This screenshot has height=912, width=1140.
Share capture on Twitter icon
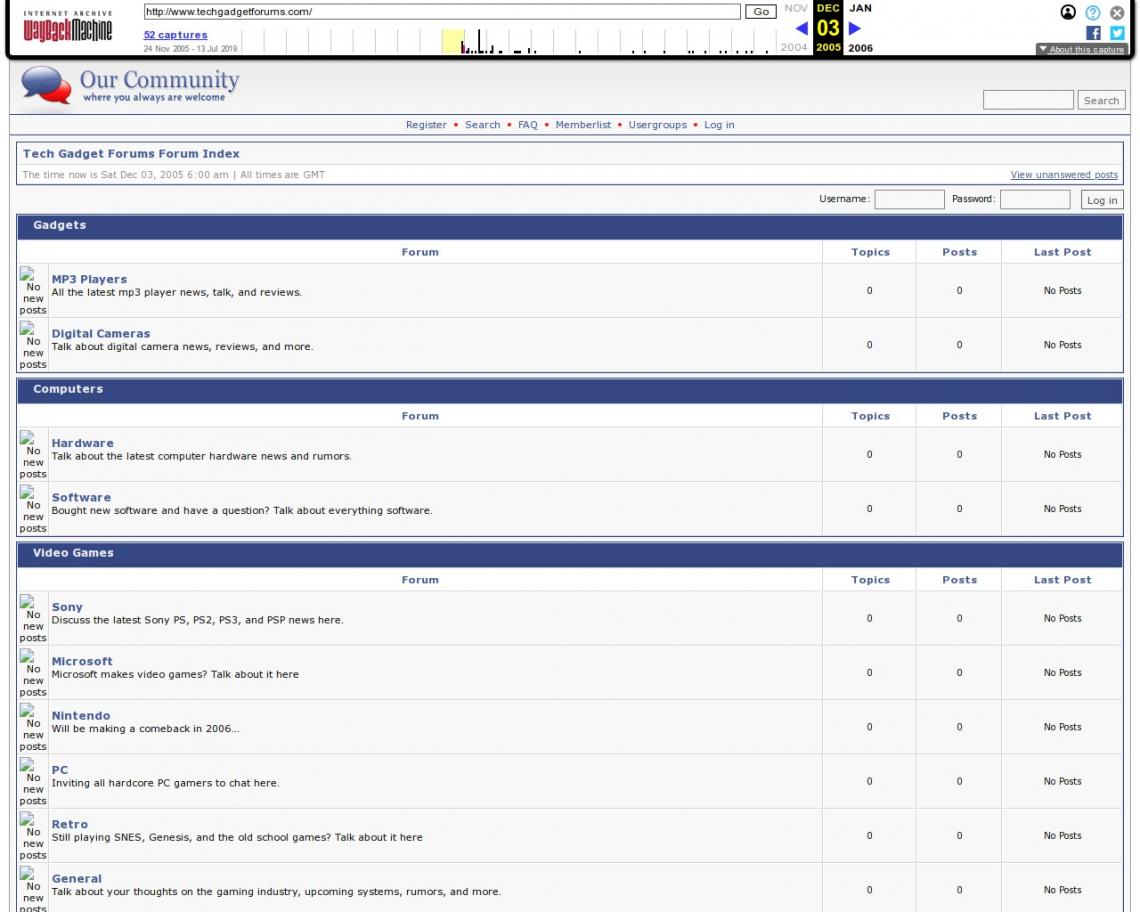[x=1117, y=33]
